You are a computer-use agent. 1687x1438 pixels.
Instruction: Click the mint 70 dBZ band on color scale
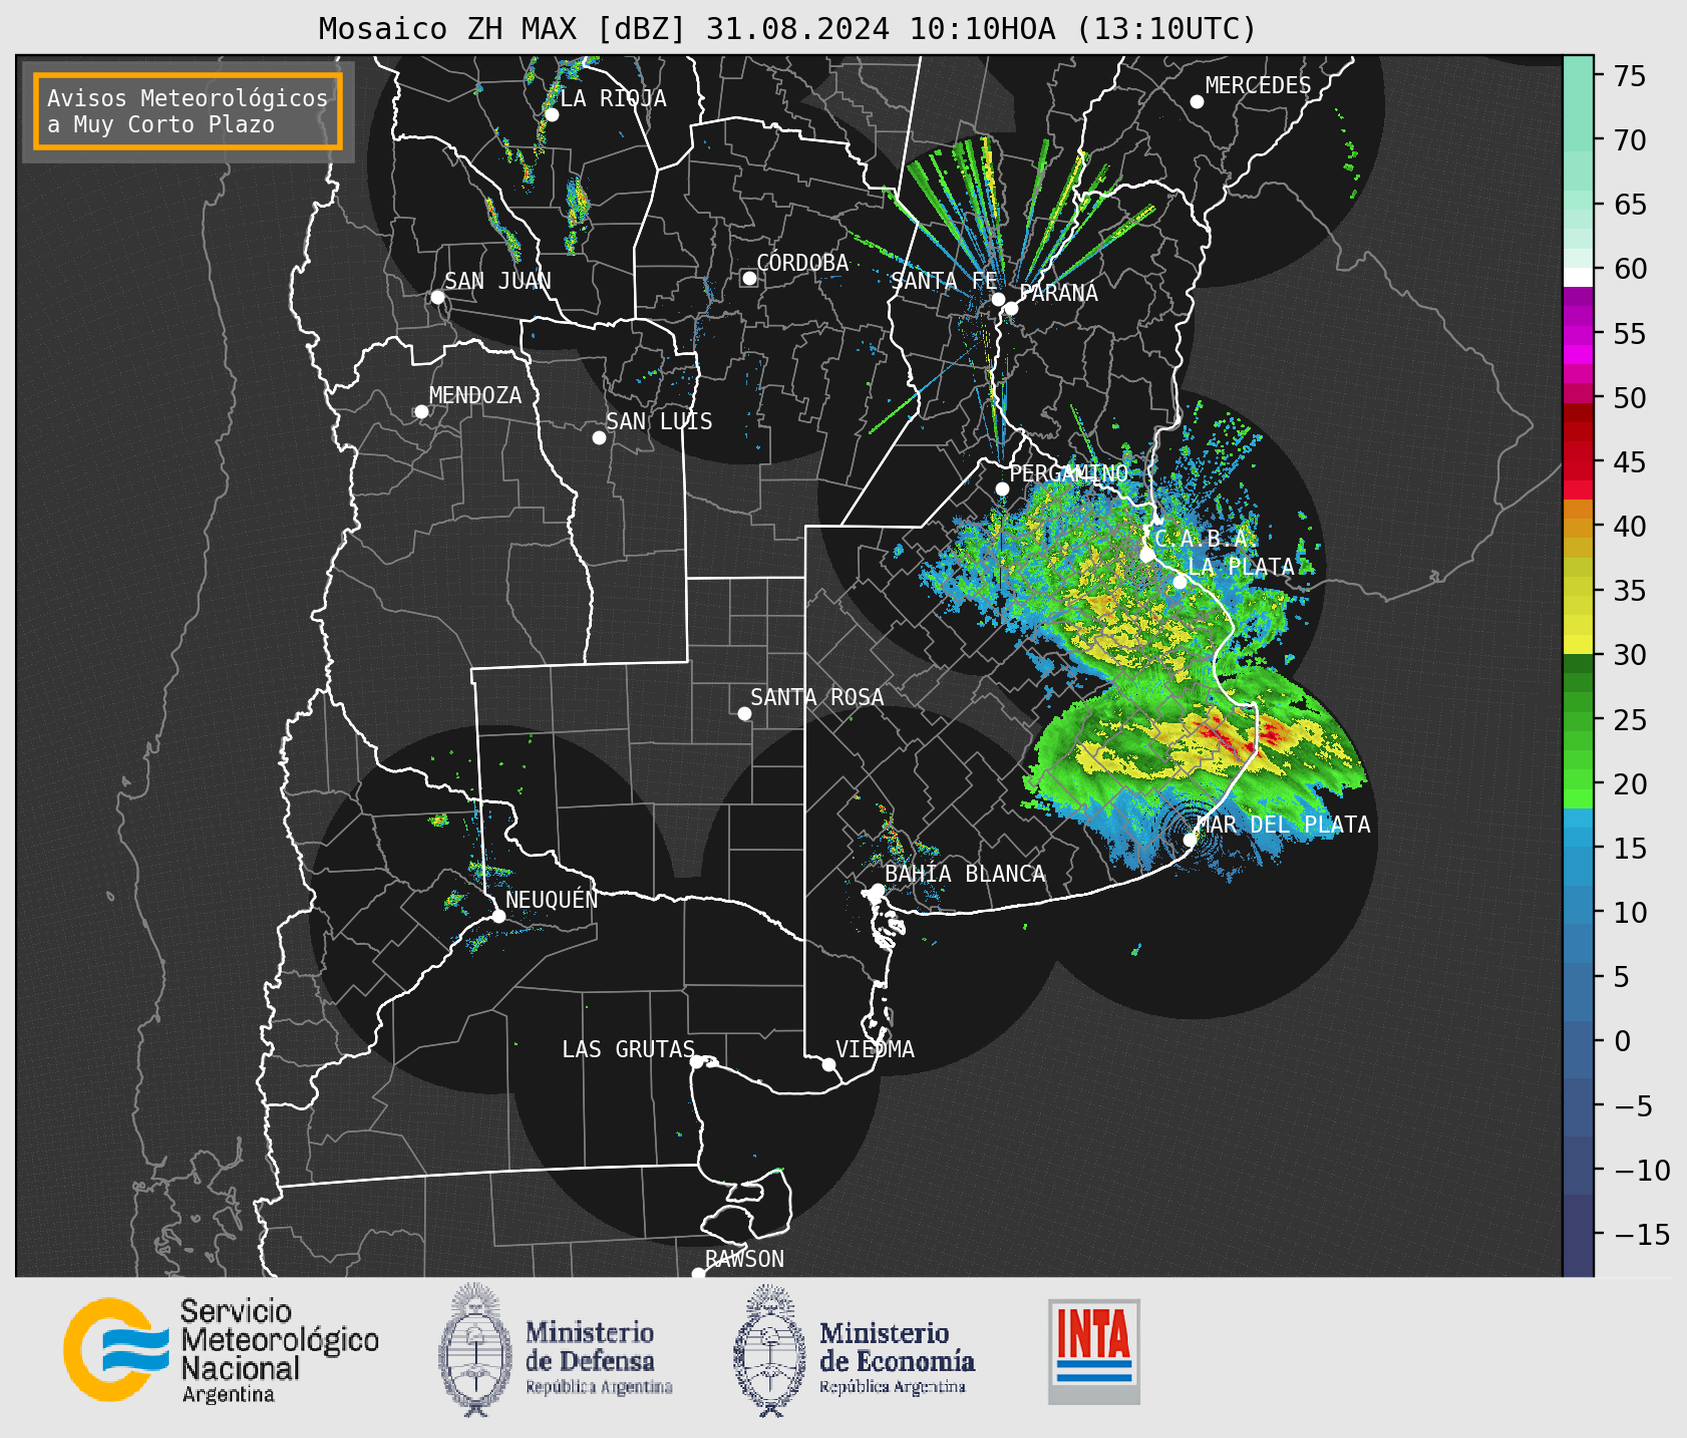click(x=1578, y=140)
